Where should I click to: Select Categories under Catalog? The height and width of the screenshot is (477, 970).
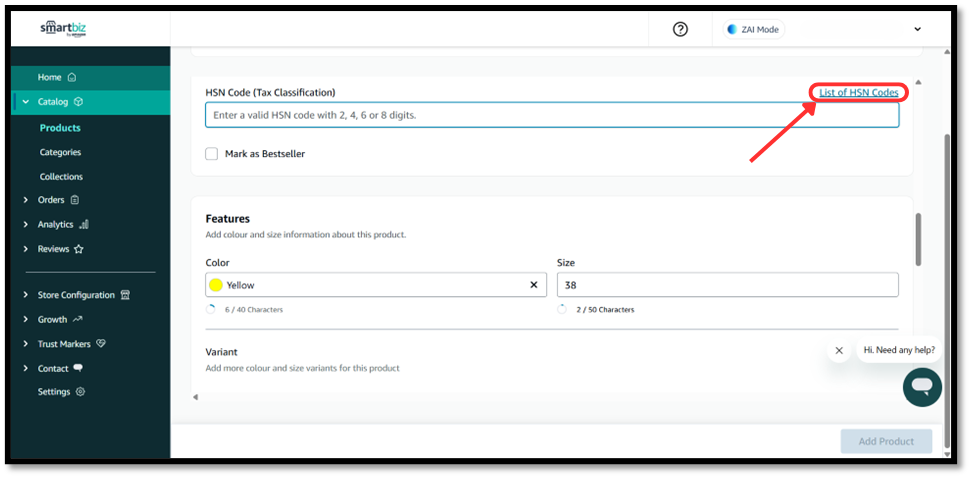[60, 152]
